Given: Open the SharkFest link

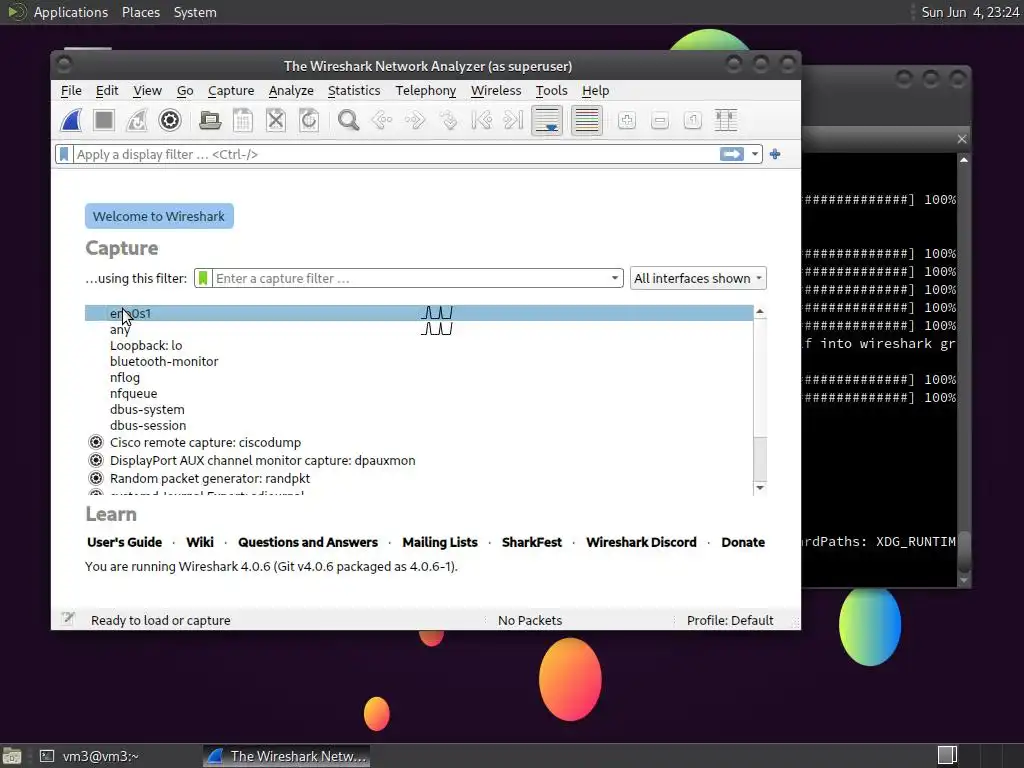Looking at the screenshot, I should [532, 542].
